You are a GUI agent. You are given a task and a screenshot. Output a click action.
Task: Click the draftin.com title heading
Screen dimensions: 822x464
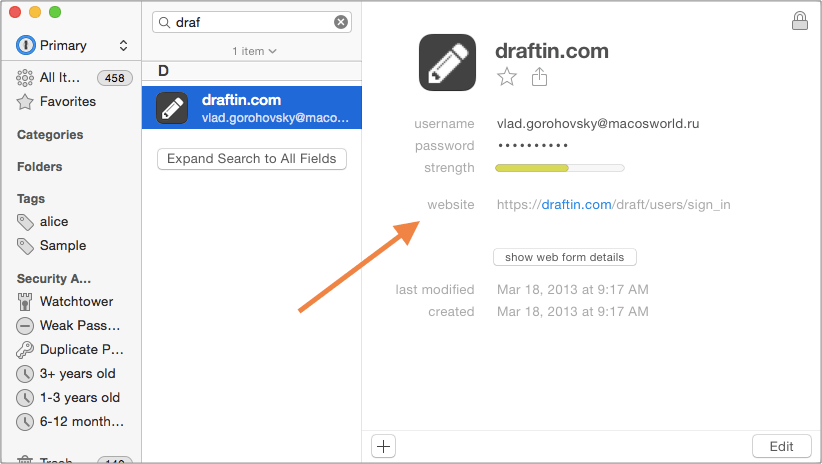click(x=551, y=51)
